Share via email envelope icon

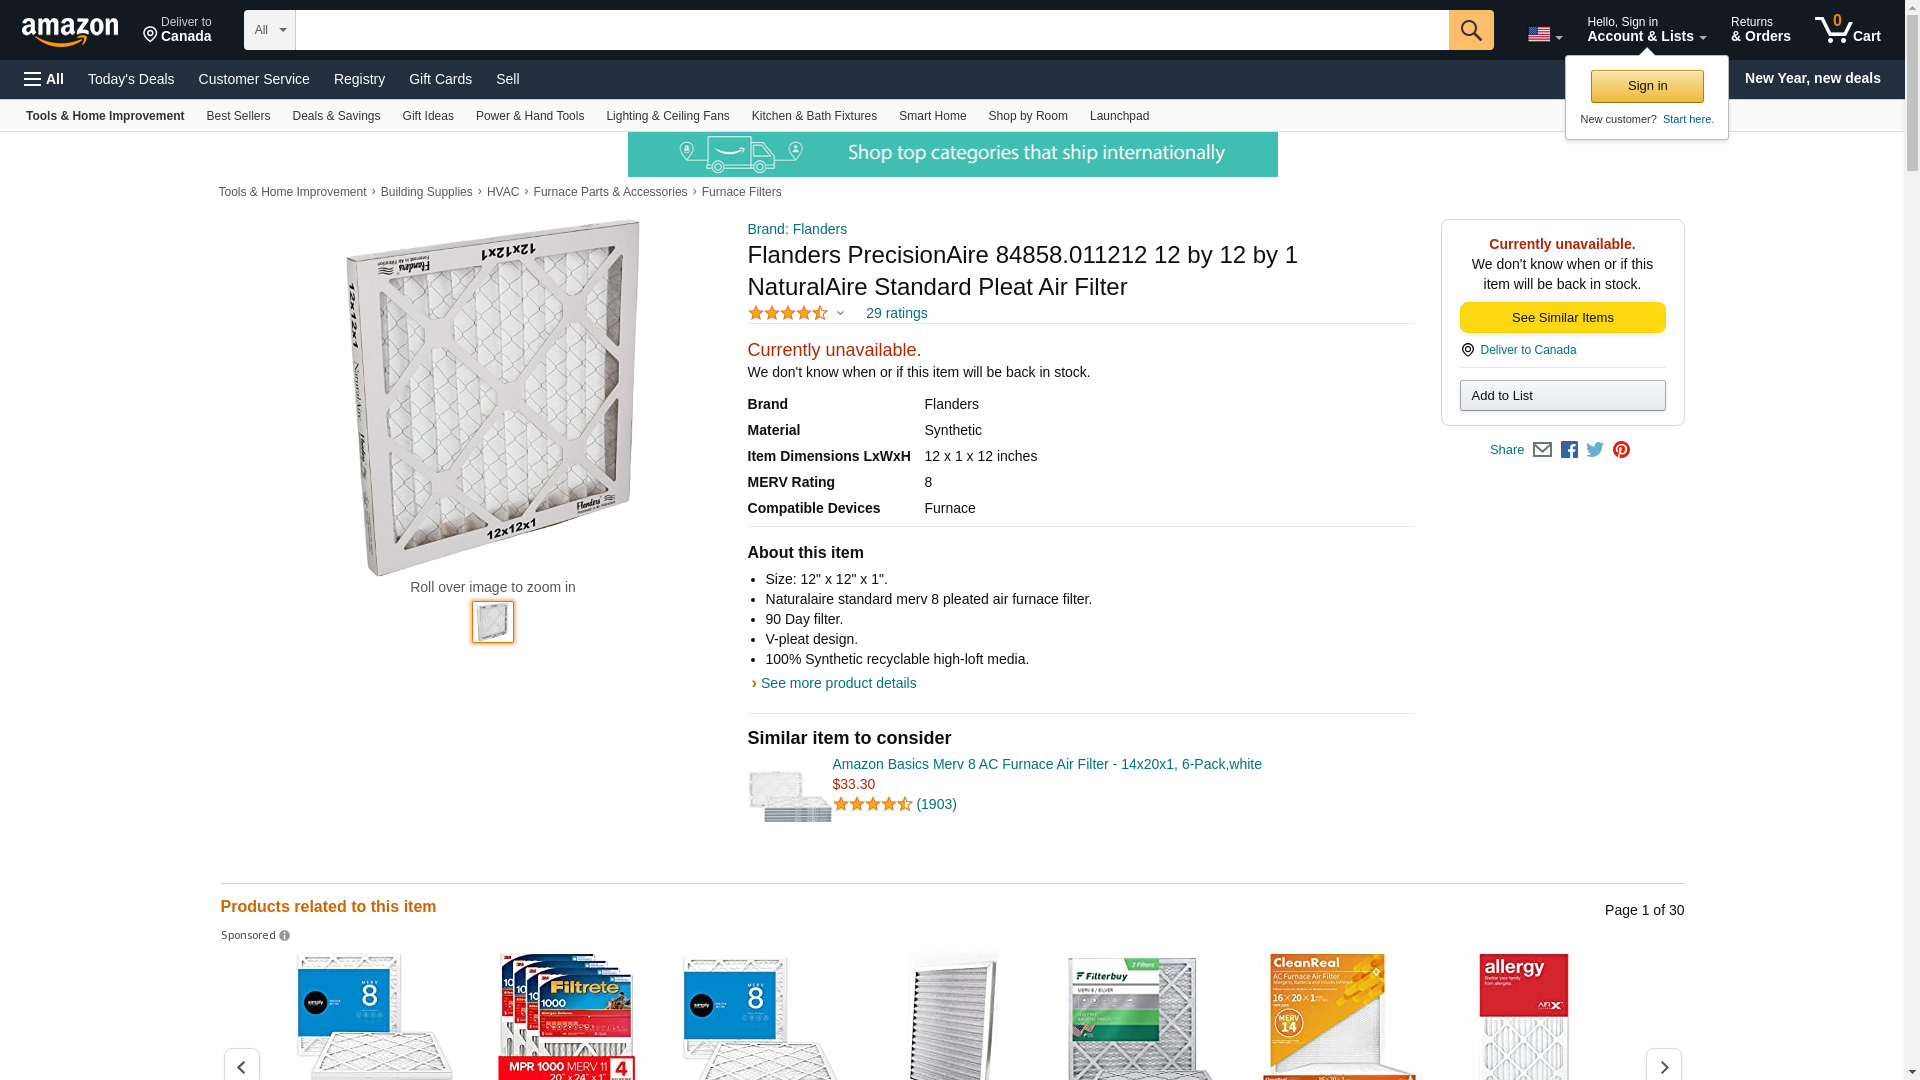(1542, 450)
